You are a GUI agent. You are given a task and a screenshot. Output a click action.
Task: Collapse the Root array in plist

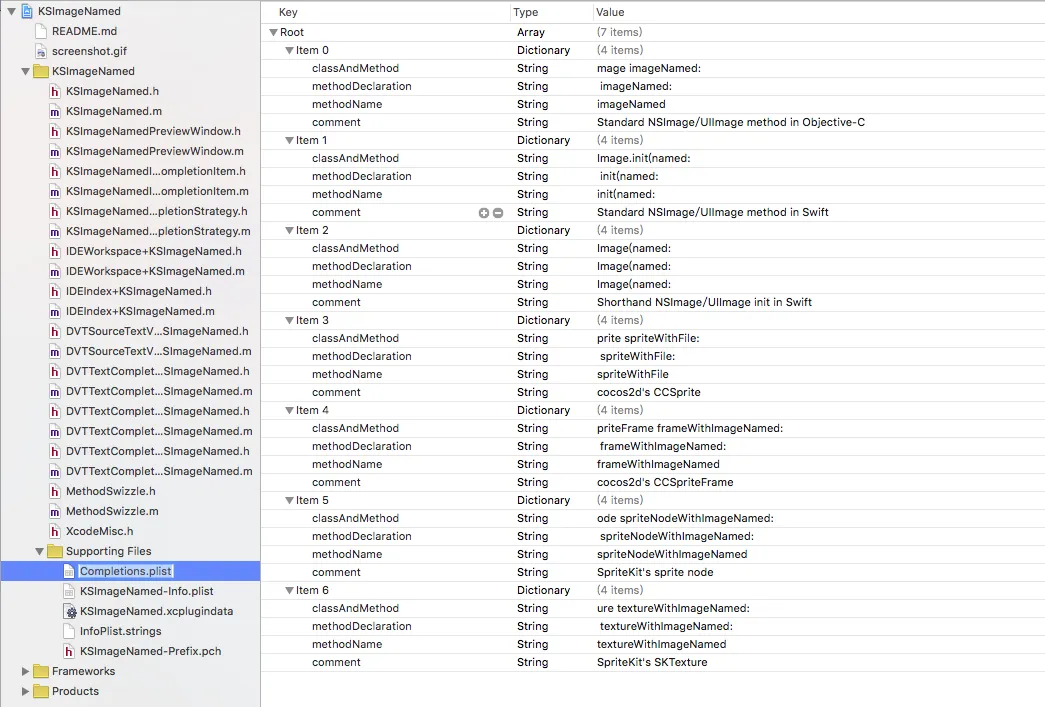pos(273,32)
